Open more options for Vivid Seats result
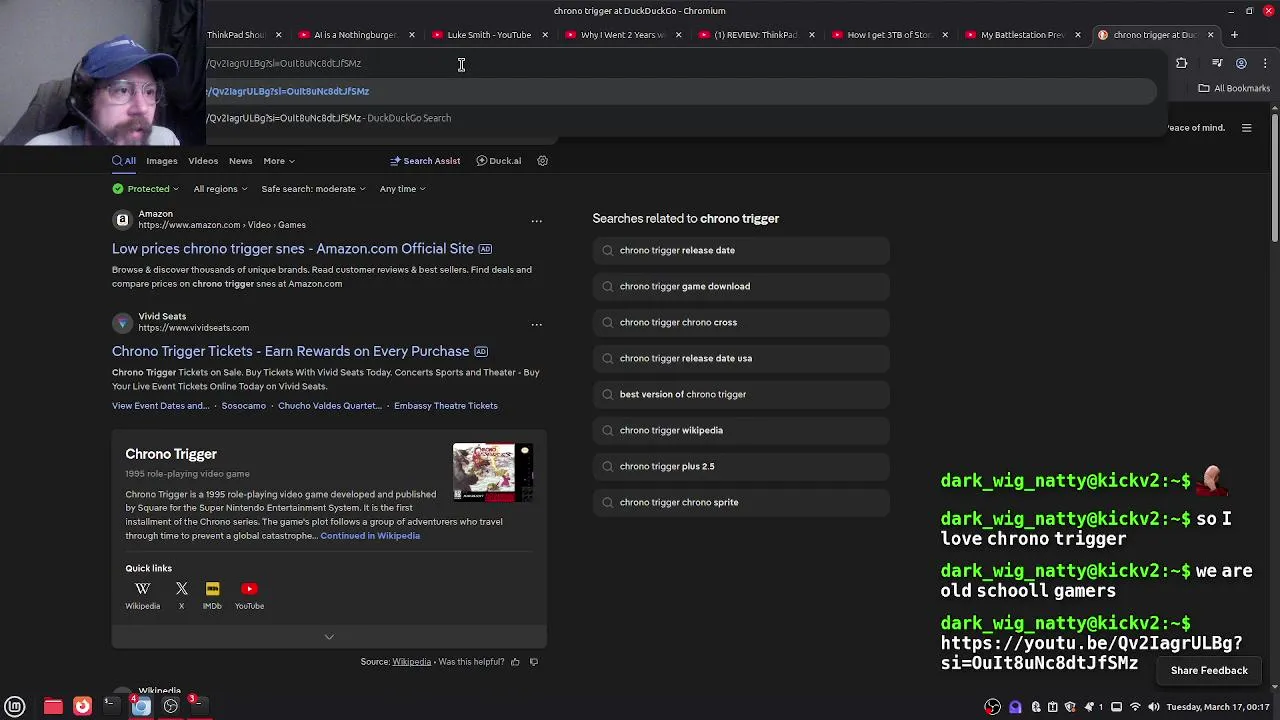1280x720 pixels. [536, 324]
